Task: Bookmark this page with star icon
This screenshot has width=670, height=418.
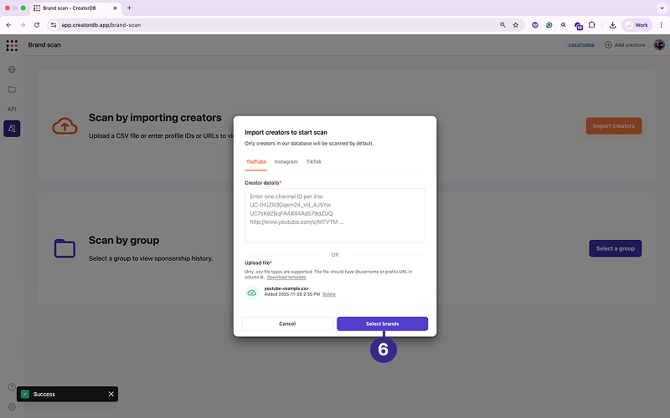Action: click(516, 24)
